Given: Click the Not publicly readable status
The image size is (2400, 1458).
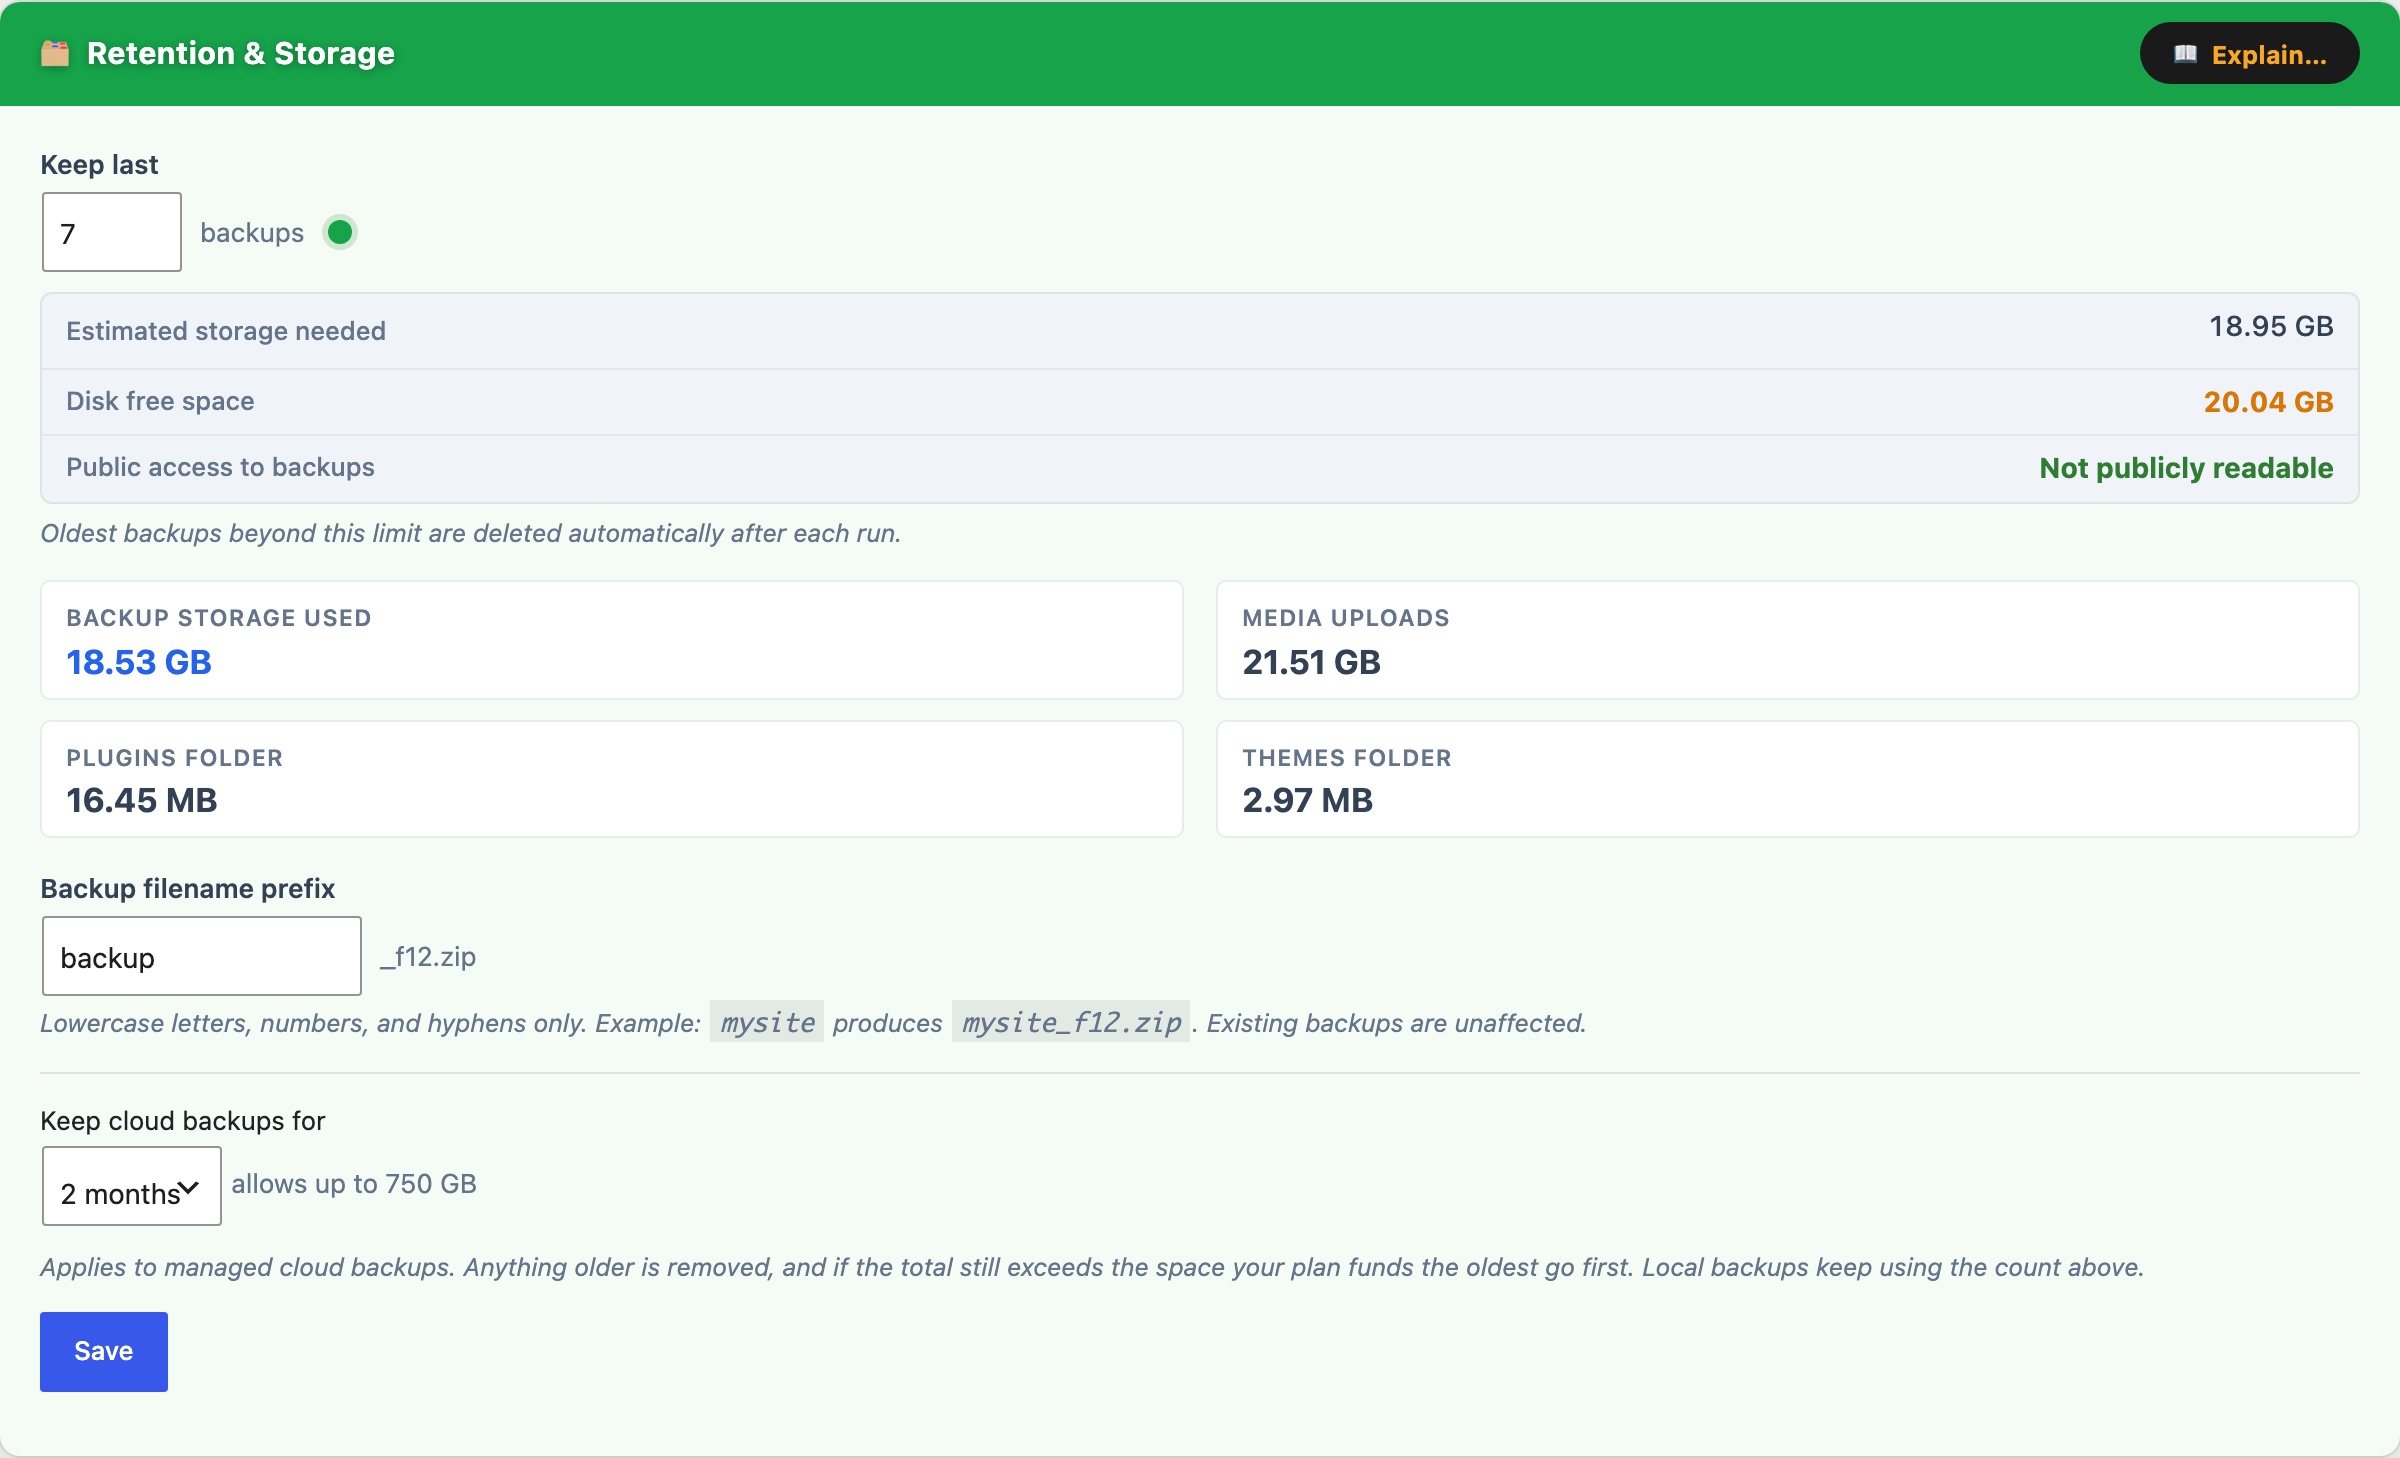Looking at the screenshot, I should click(2186, 468).
